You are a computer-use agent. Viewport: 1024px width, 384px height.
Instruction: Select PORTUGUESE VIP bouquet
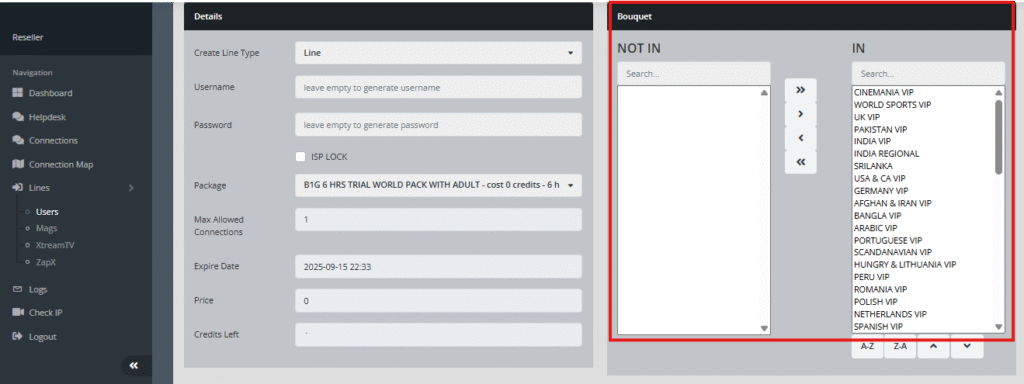(x=888, y=240)
